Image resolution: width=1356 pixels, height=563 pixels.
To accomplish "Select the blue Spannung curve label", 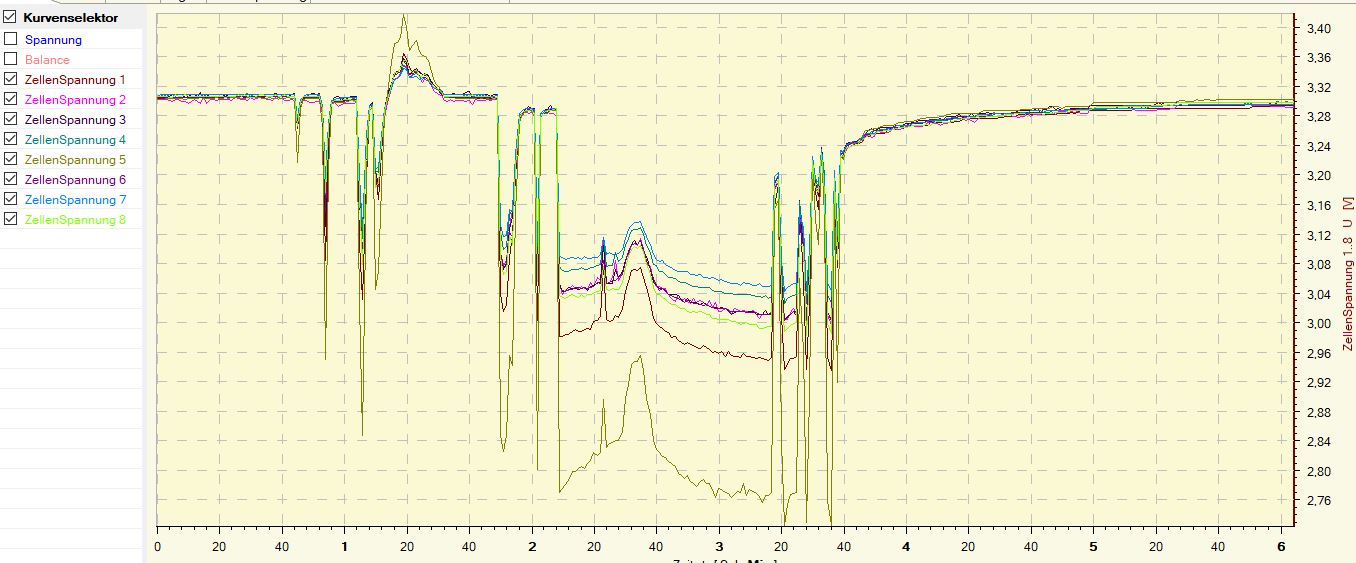I will [x=53, y=40].
